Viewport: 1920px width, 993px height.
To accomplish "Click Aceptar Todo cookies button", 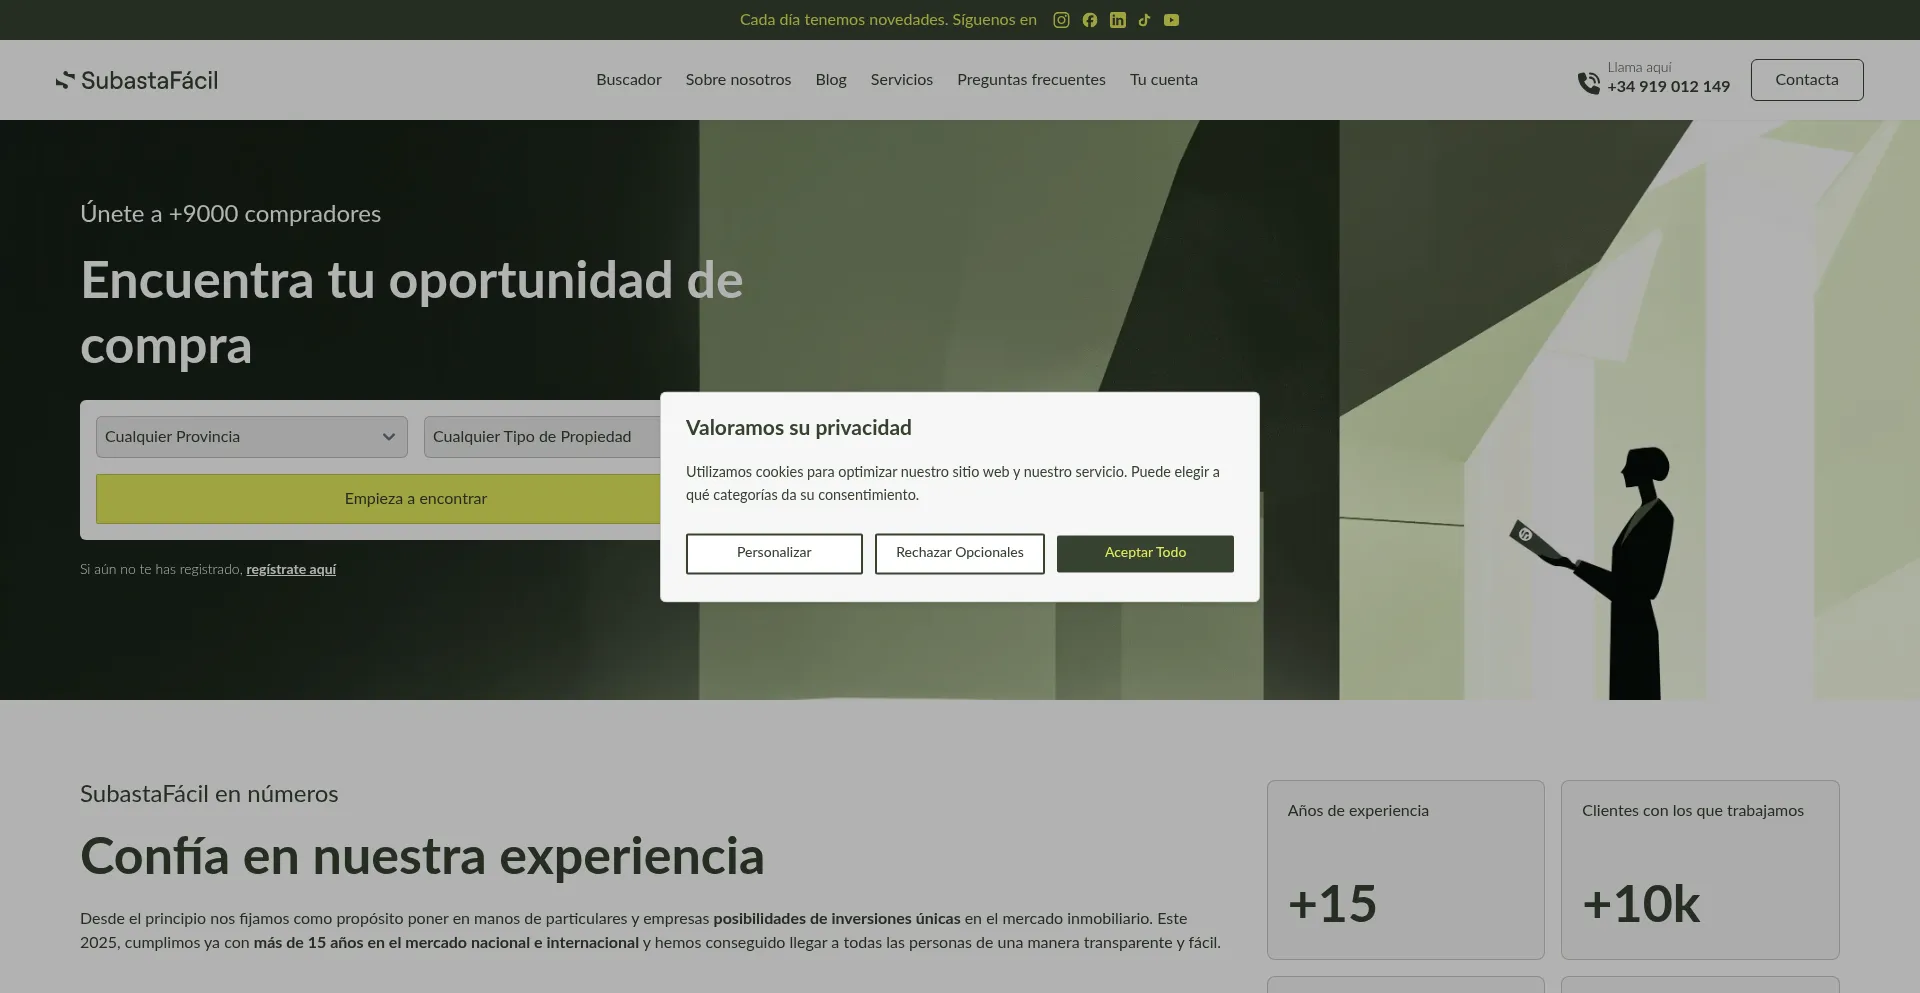I will (x=1145, y=553).
